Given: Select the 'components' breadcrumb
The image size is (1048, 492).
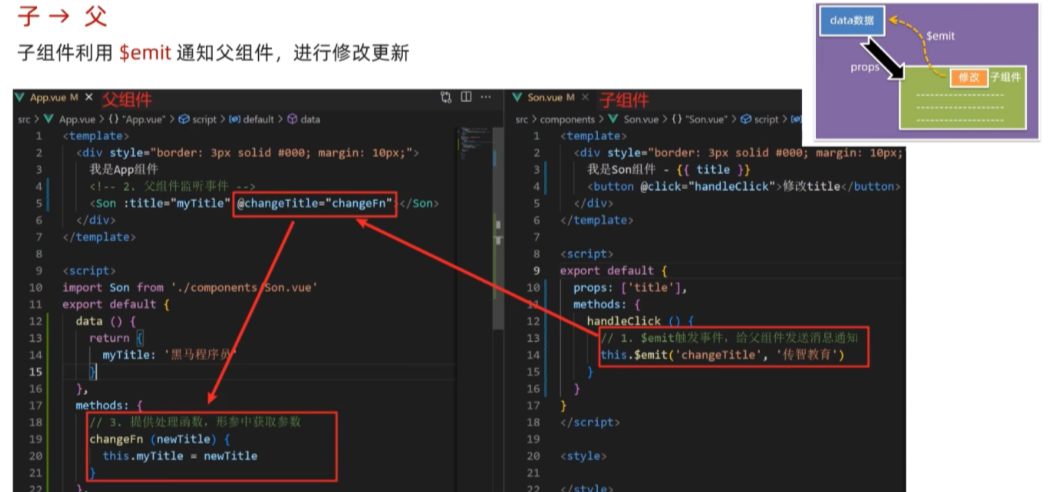Looking at the screenshot, I should tap(567, 120).
